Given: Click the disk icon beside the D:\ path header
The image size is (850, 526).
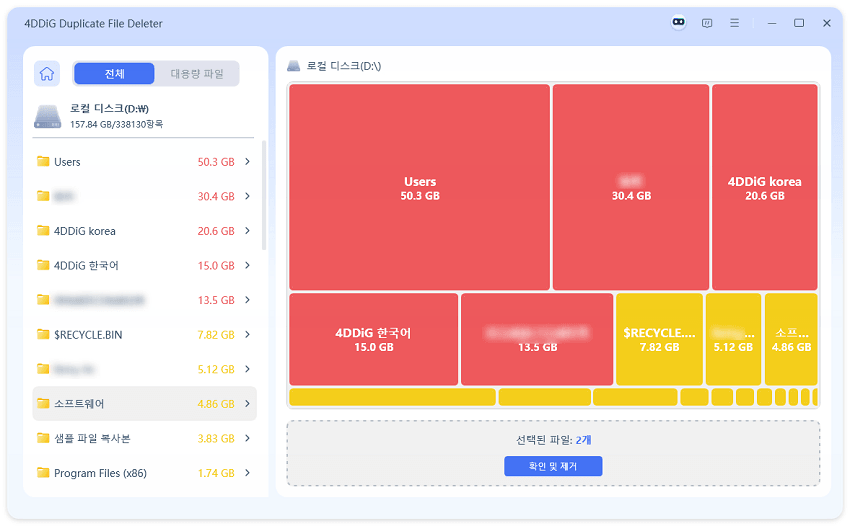Looking at the screenshot, I should (293, 66).
